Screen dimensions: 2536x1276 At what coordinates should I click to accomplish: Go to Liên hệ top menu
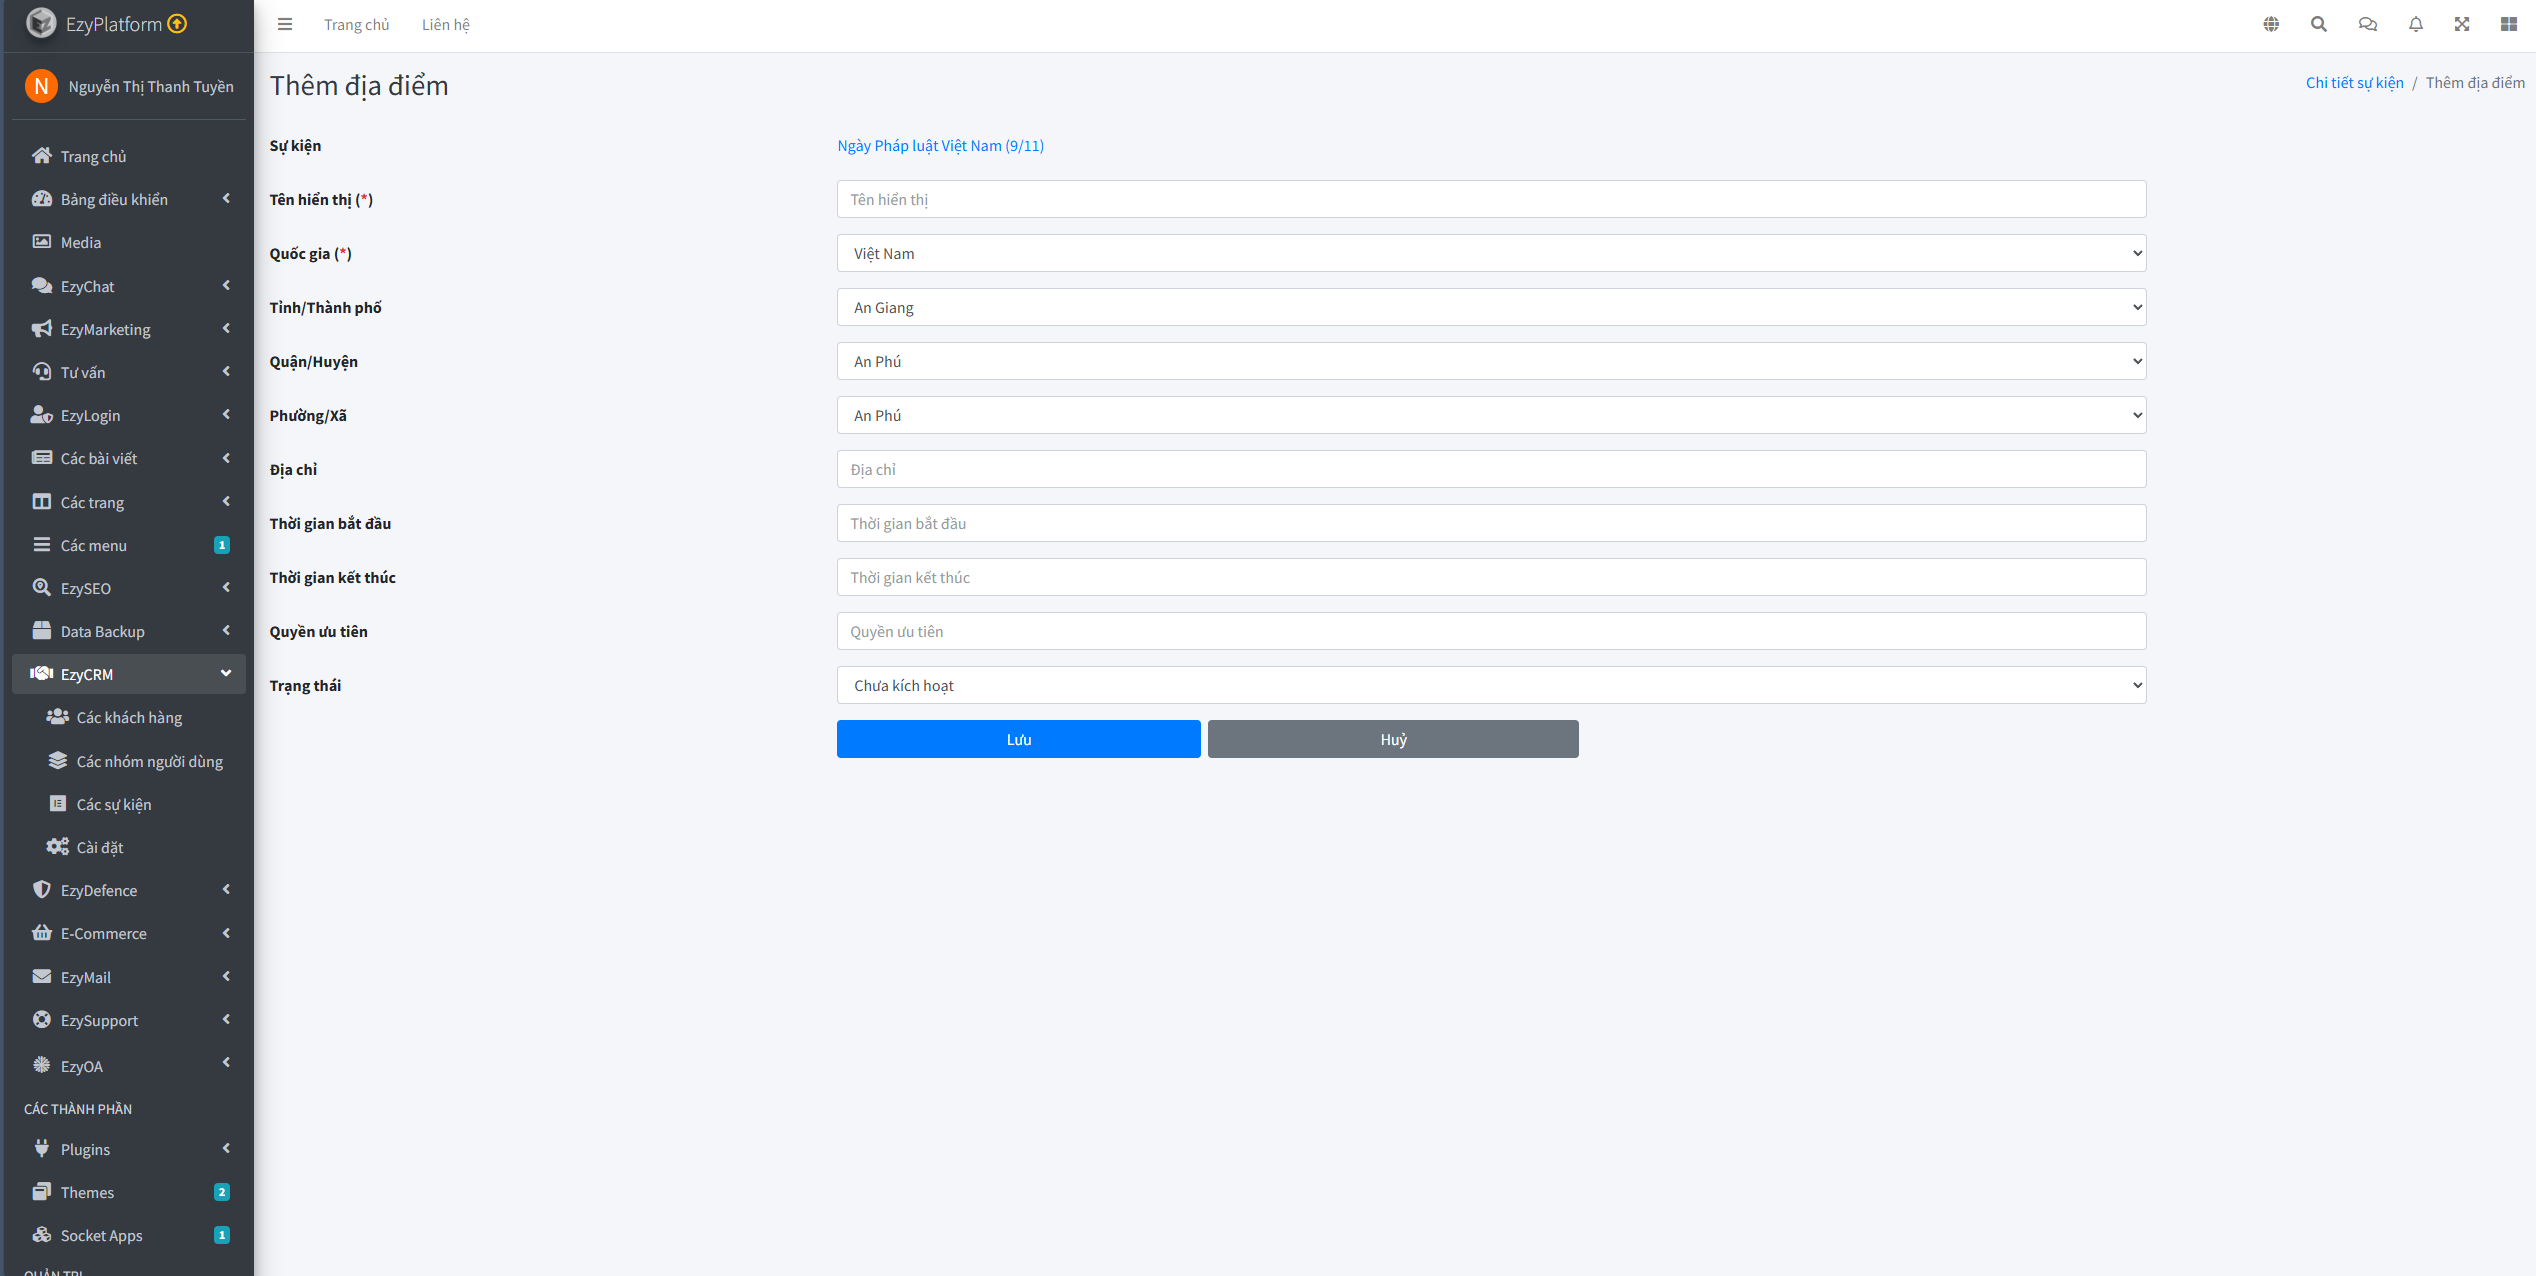click(x=445, y=24)
